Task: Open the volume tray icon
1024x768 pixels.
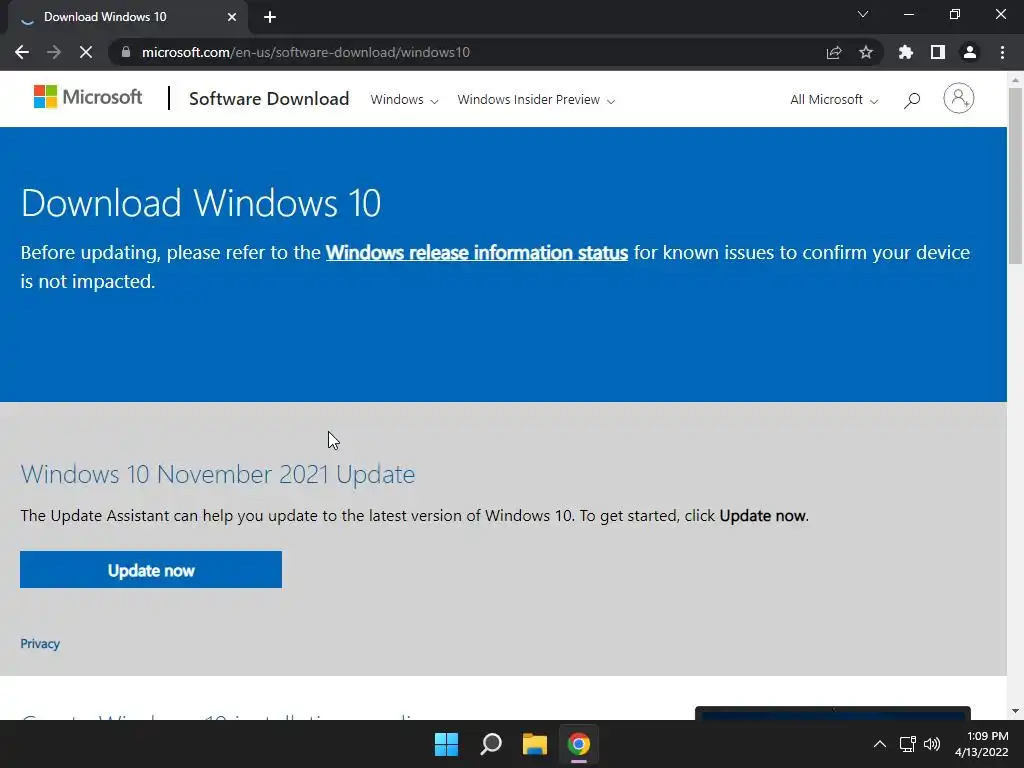Action: tap(932, 744)
